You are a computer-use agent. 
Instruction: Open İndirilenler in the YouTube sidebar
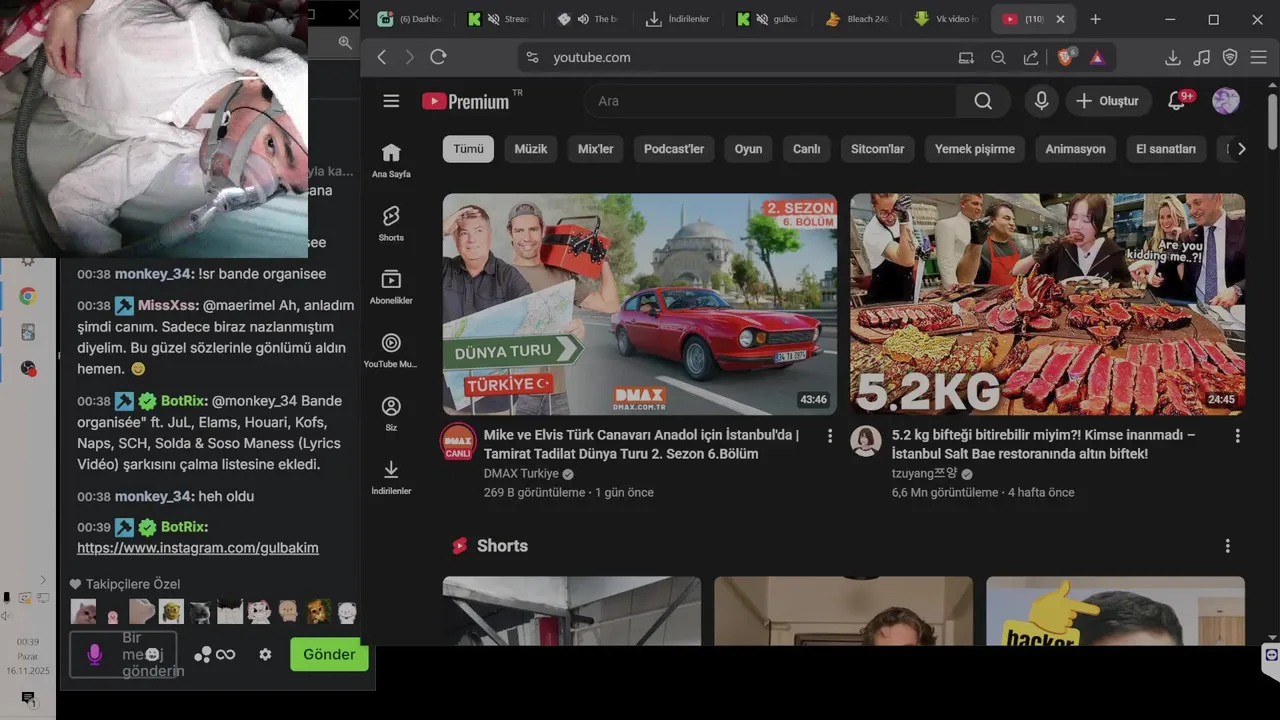coord(391,477)
